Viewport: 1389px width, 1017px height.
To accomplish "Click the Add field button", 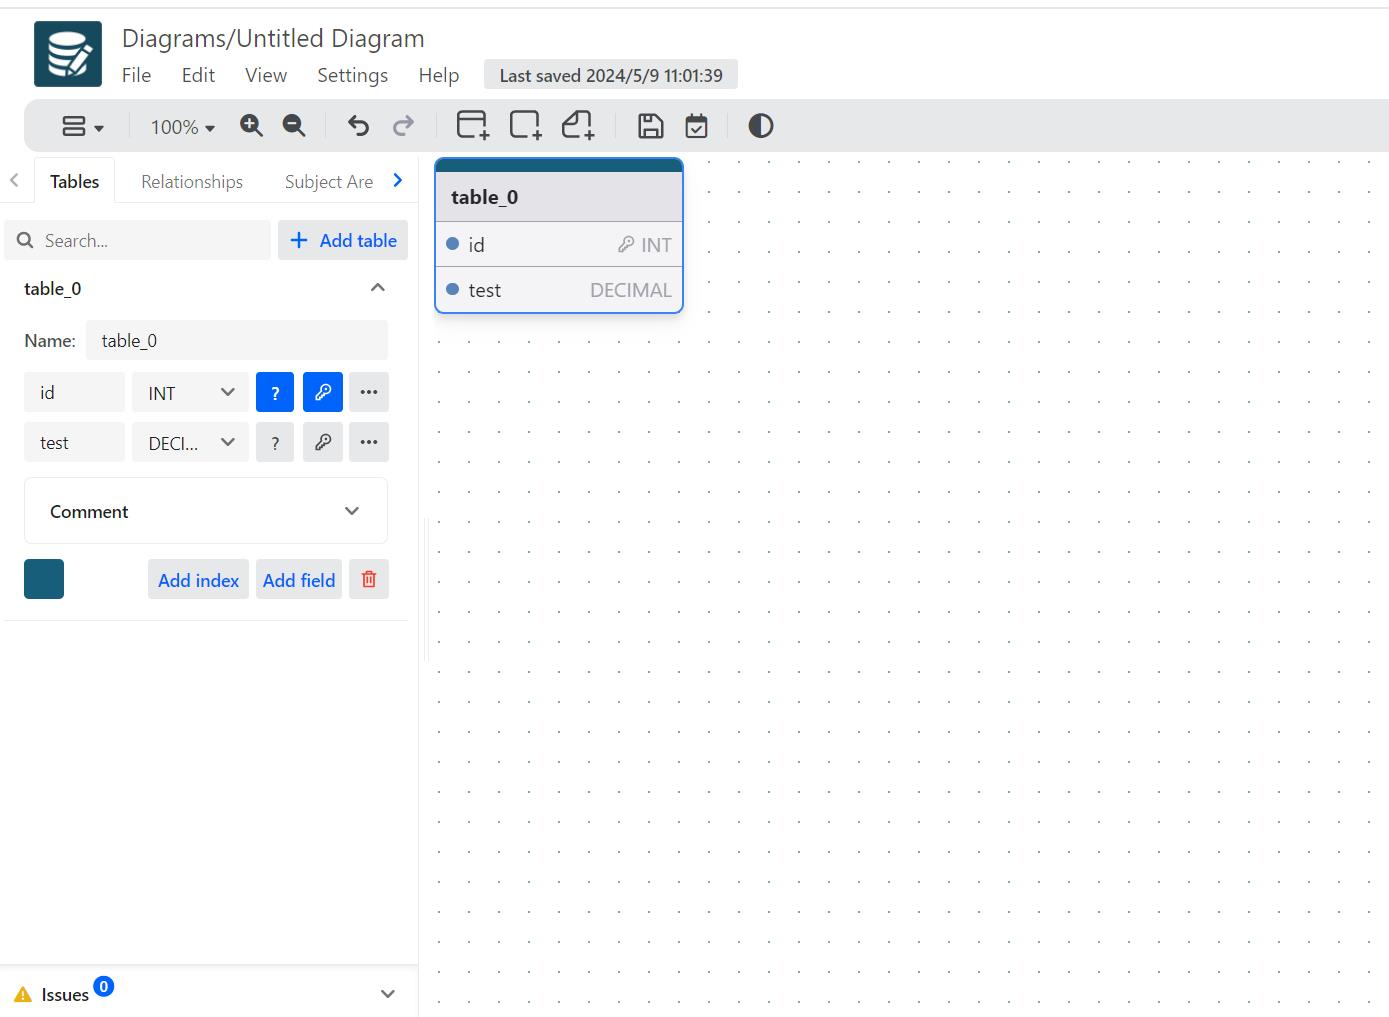I will pyautogui.click(x=299, y=579).
